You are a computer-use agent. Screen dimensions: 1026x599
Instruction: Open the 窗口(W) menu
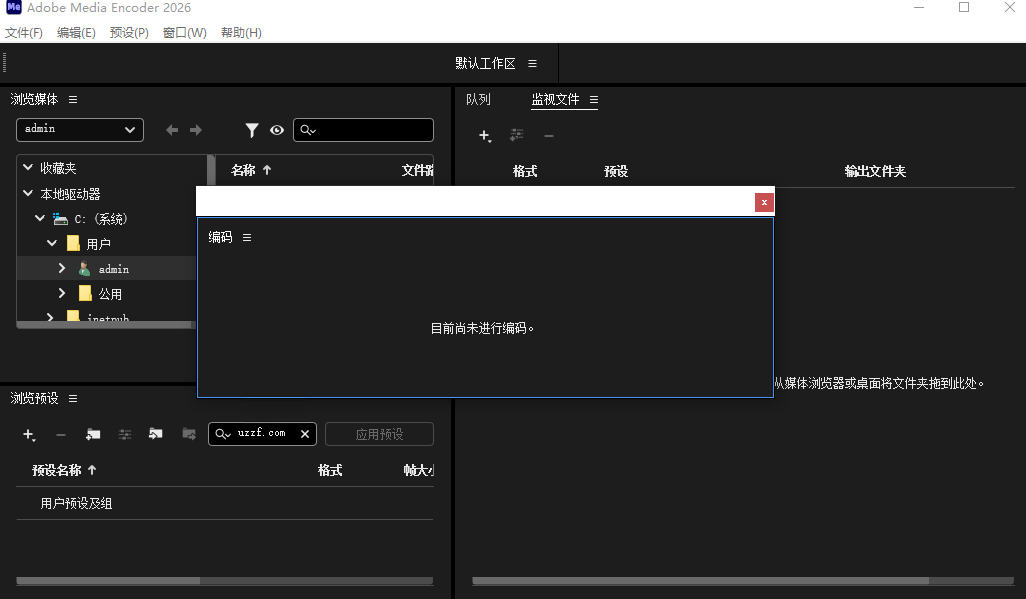coord(185,33)
